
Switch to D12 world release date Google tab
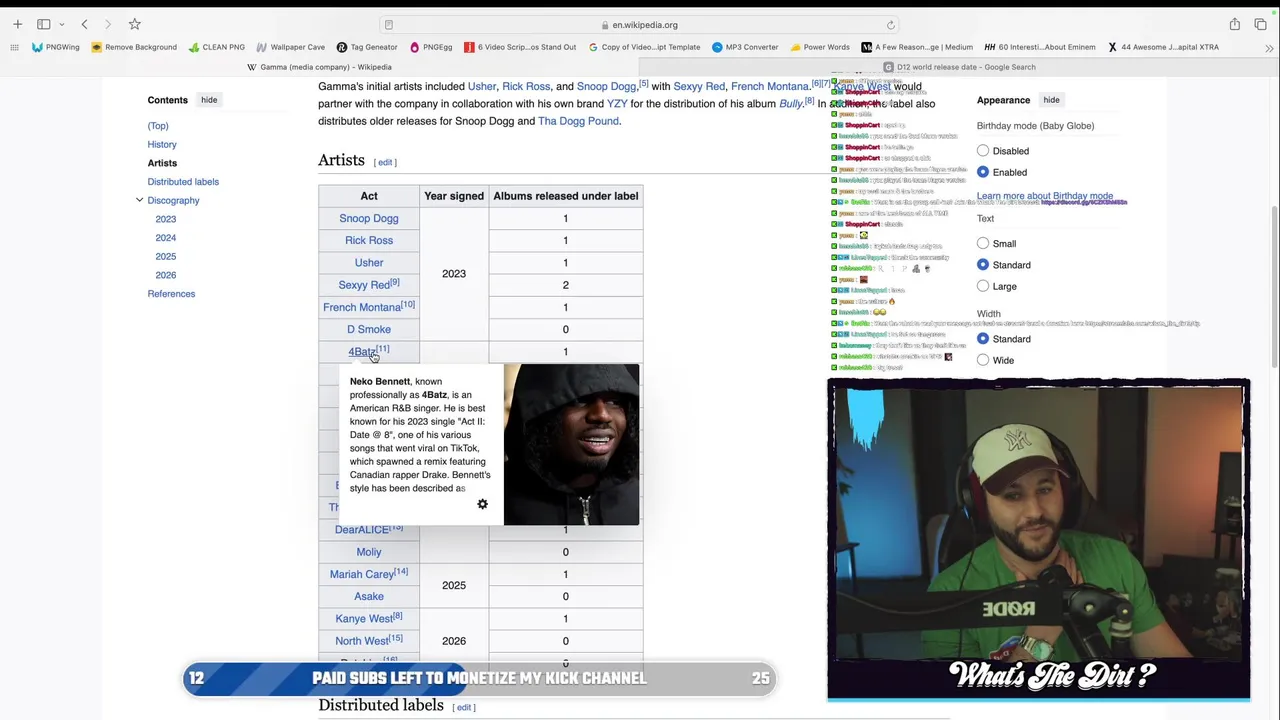tap(960, 67)
